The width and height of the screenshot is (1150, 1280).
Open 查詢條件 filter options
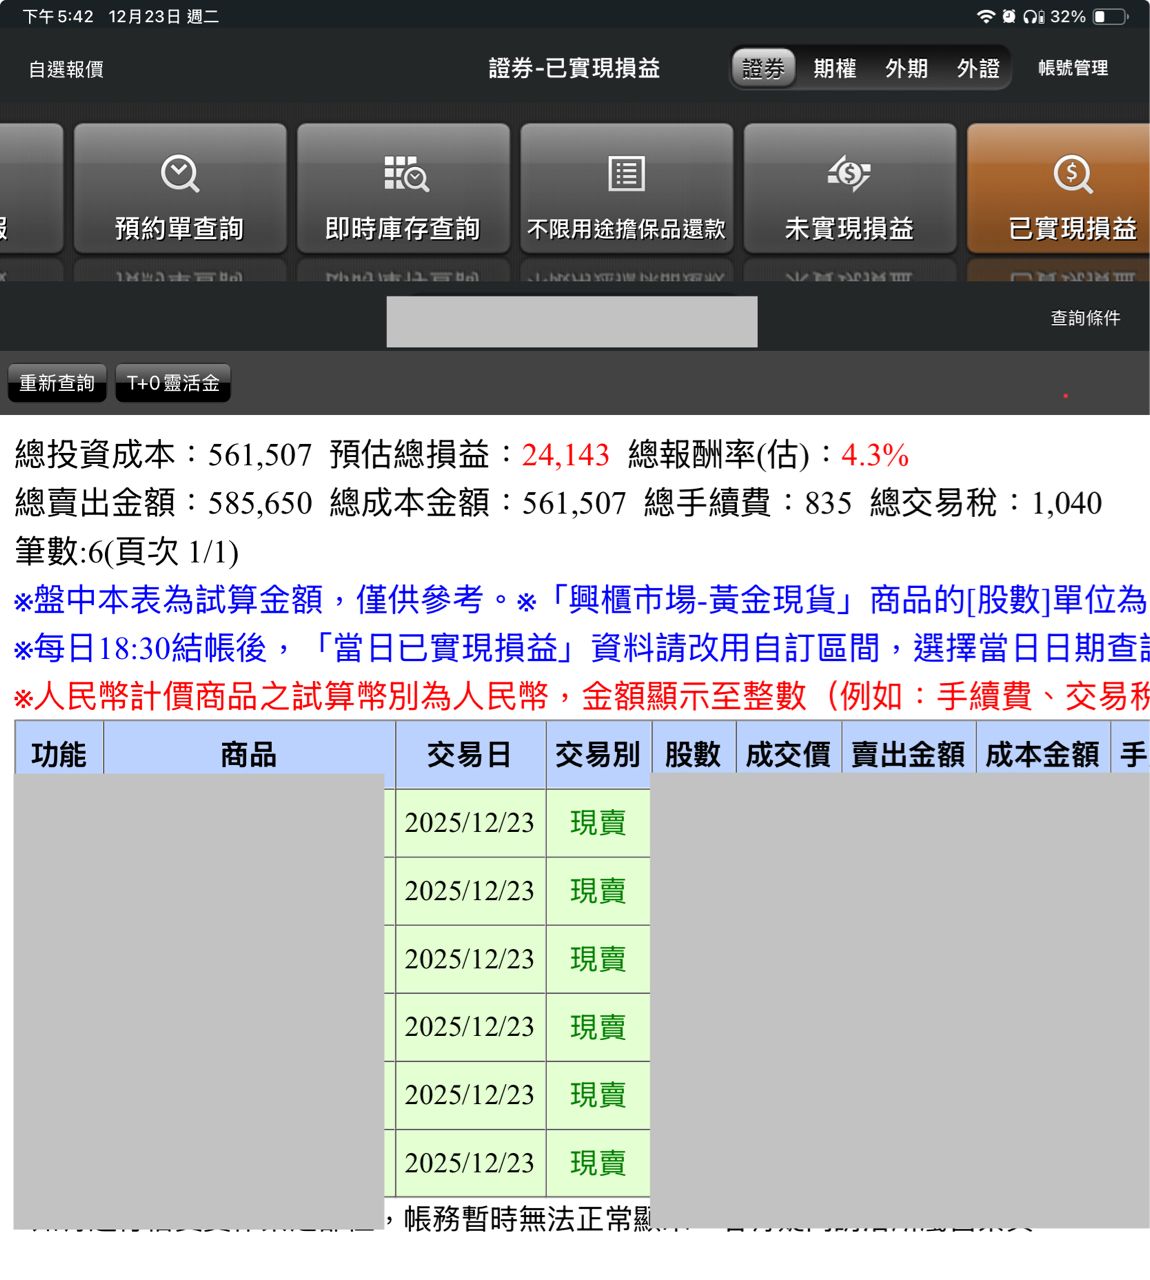pyautogui.click(x=1085, y=318)
